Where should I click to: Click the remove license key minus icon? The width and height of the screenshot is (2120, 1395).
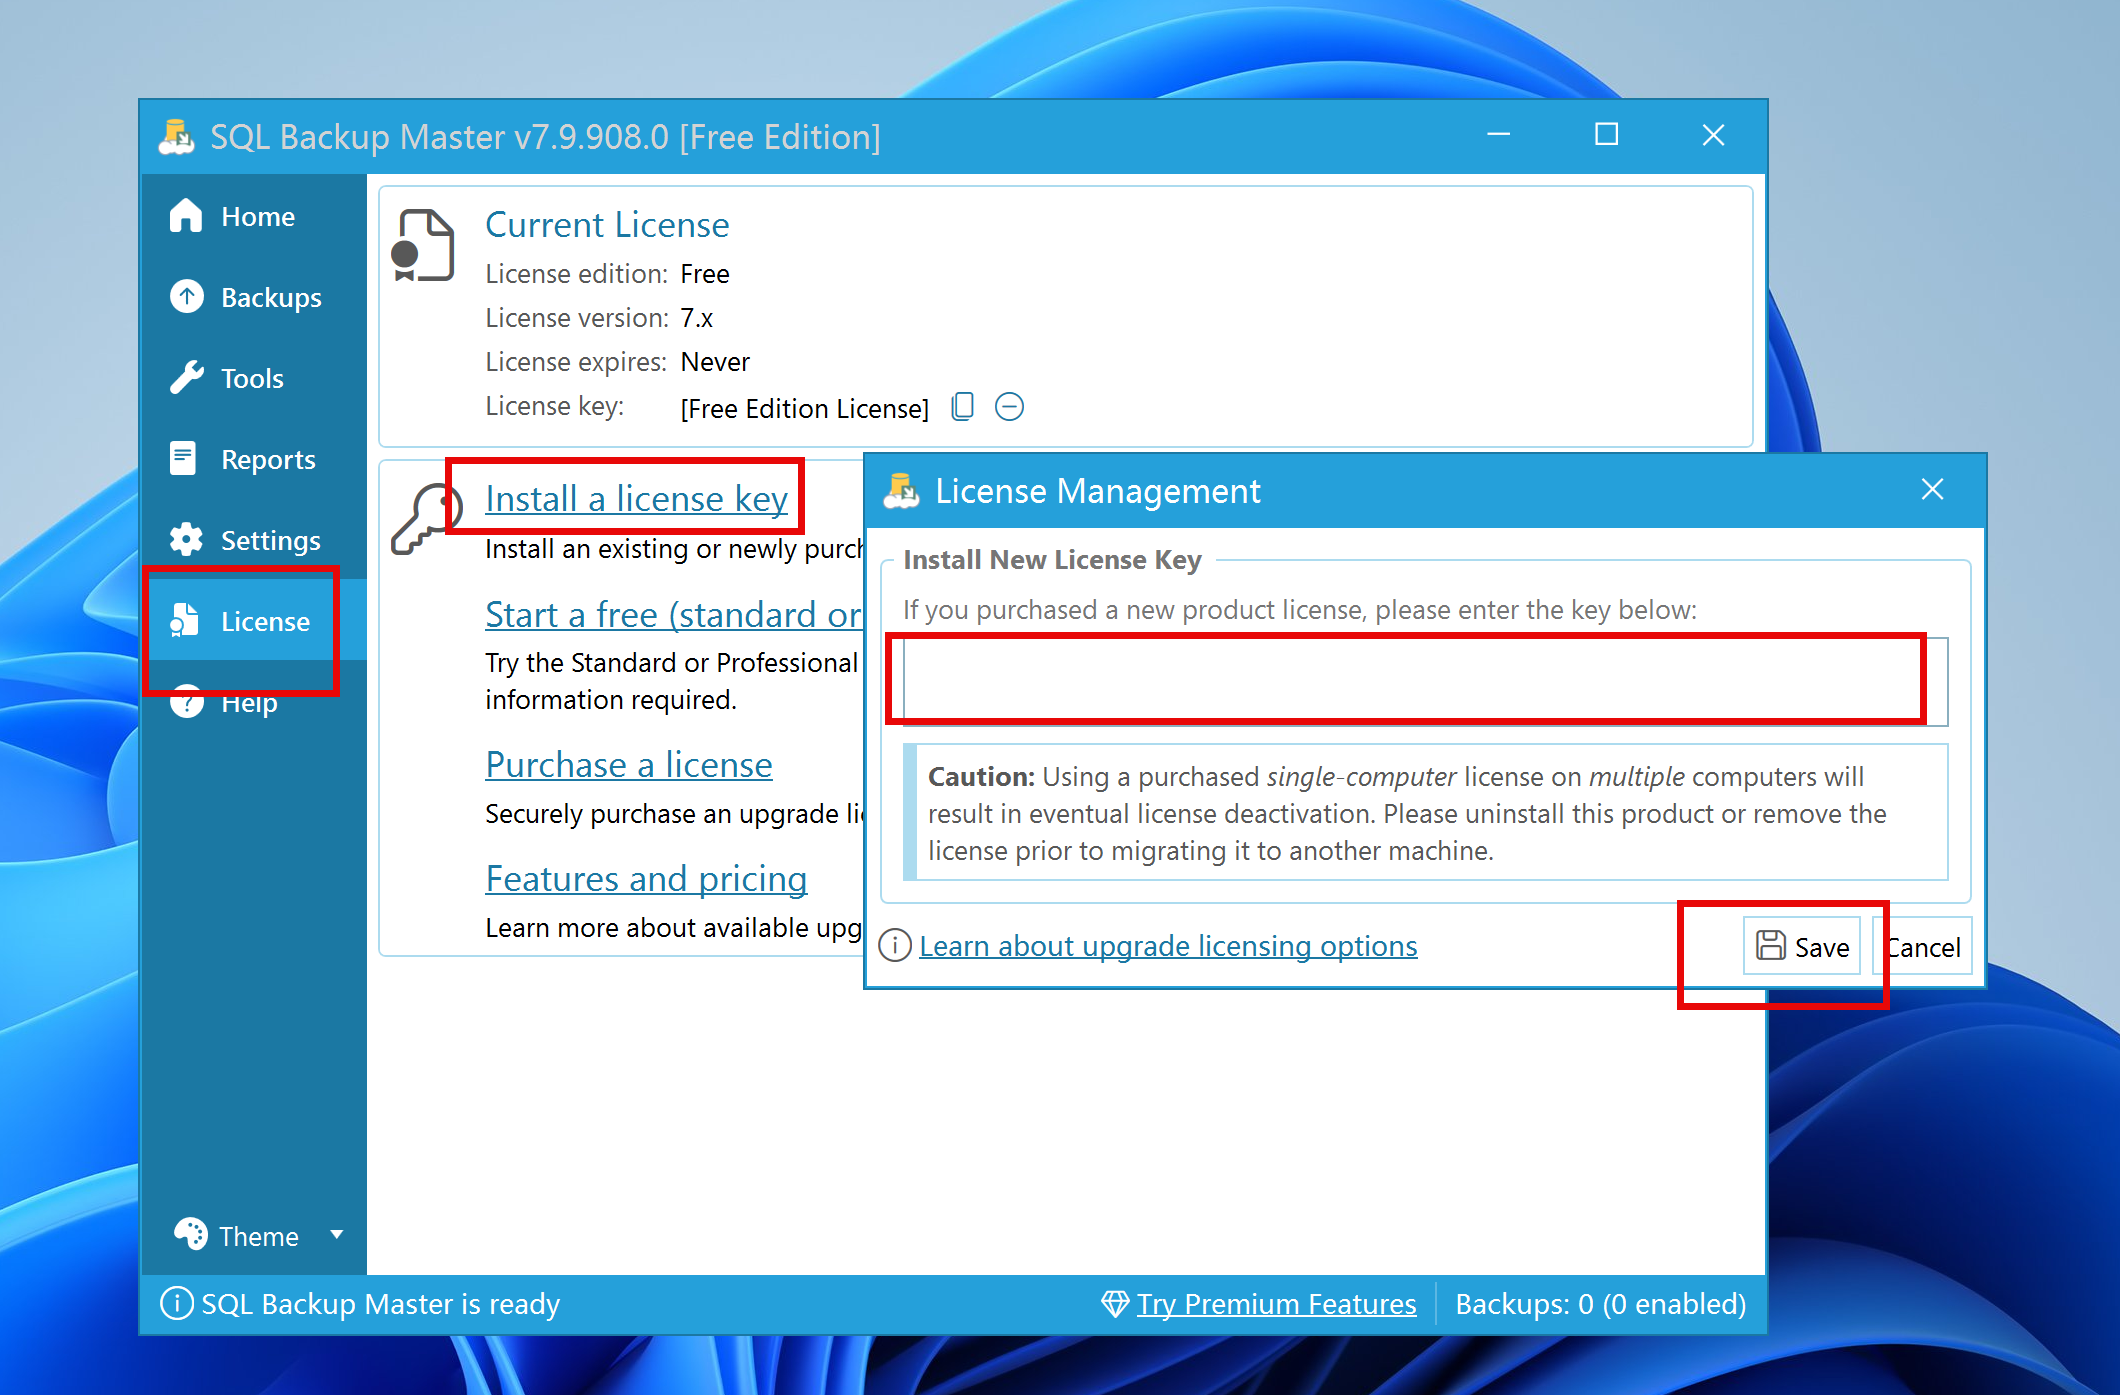(x=1009, y=407)
